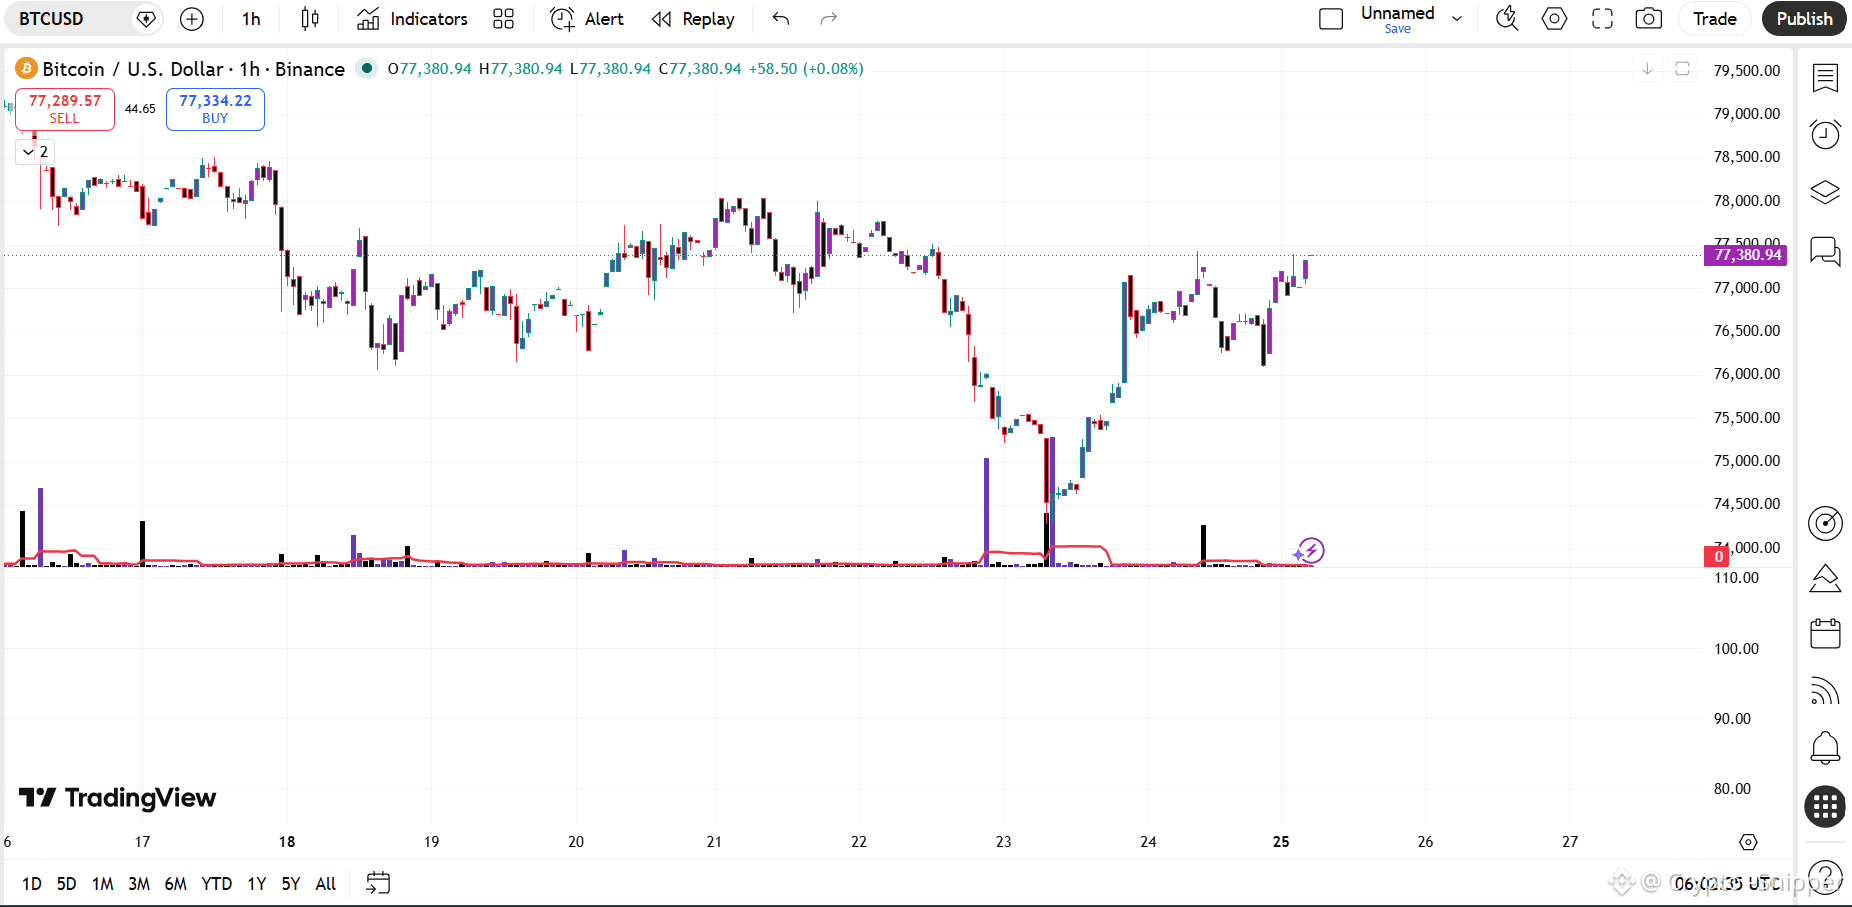Select the YTD time range

[x=216, y=884]
